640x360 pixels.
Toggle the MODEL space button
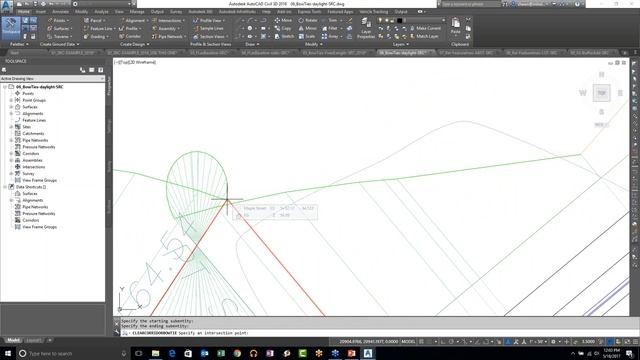pyautogui.click(x=408, y=342)
